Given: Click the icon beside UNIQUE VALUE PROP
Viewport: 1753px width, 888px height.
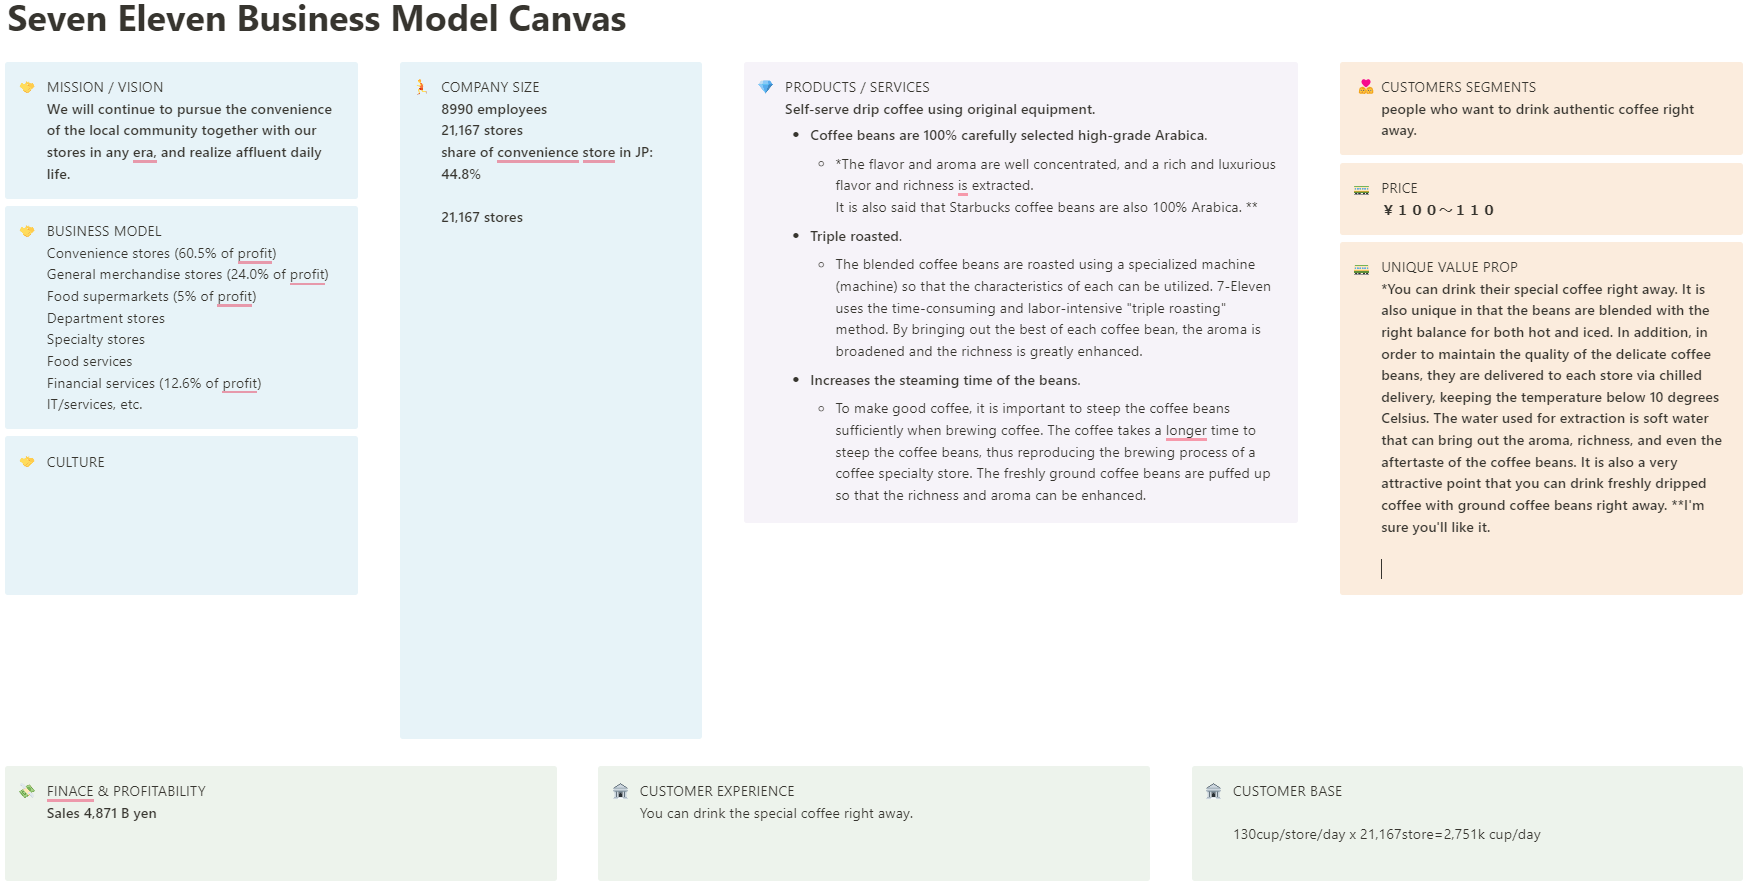Looking at the screenshot, I should (1361, 268).
